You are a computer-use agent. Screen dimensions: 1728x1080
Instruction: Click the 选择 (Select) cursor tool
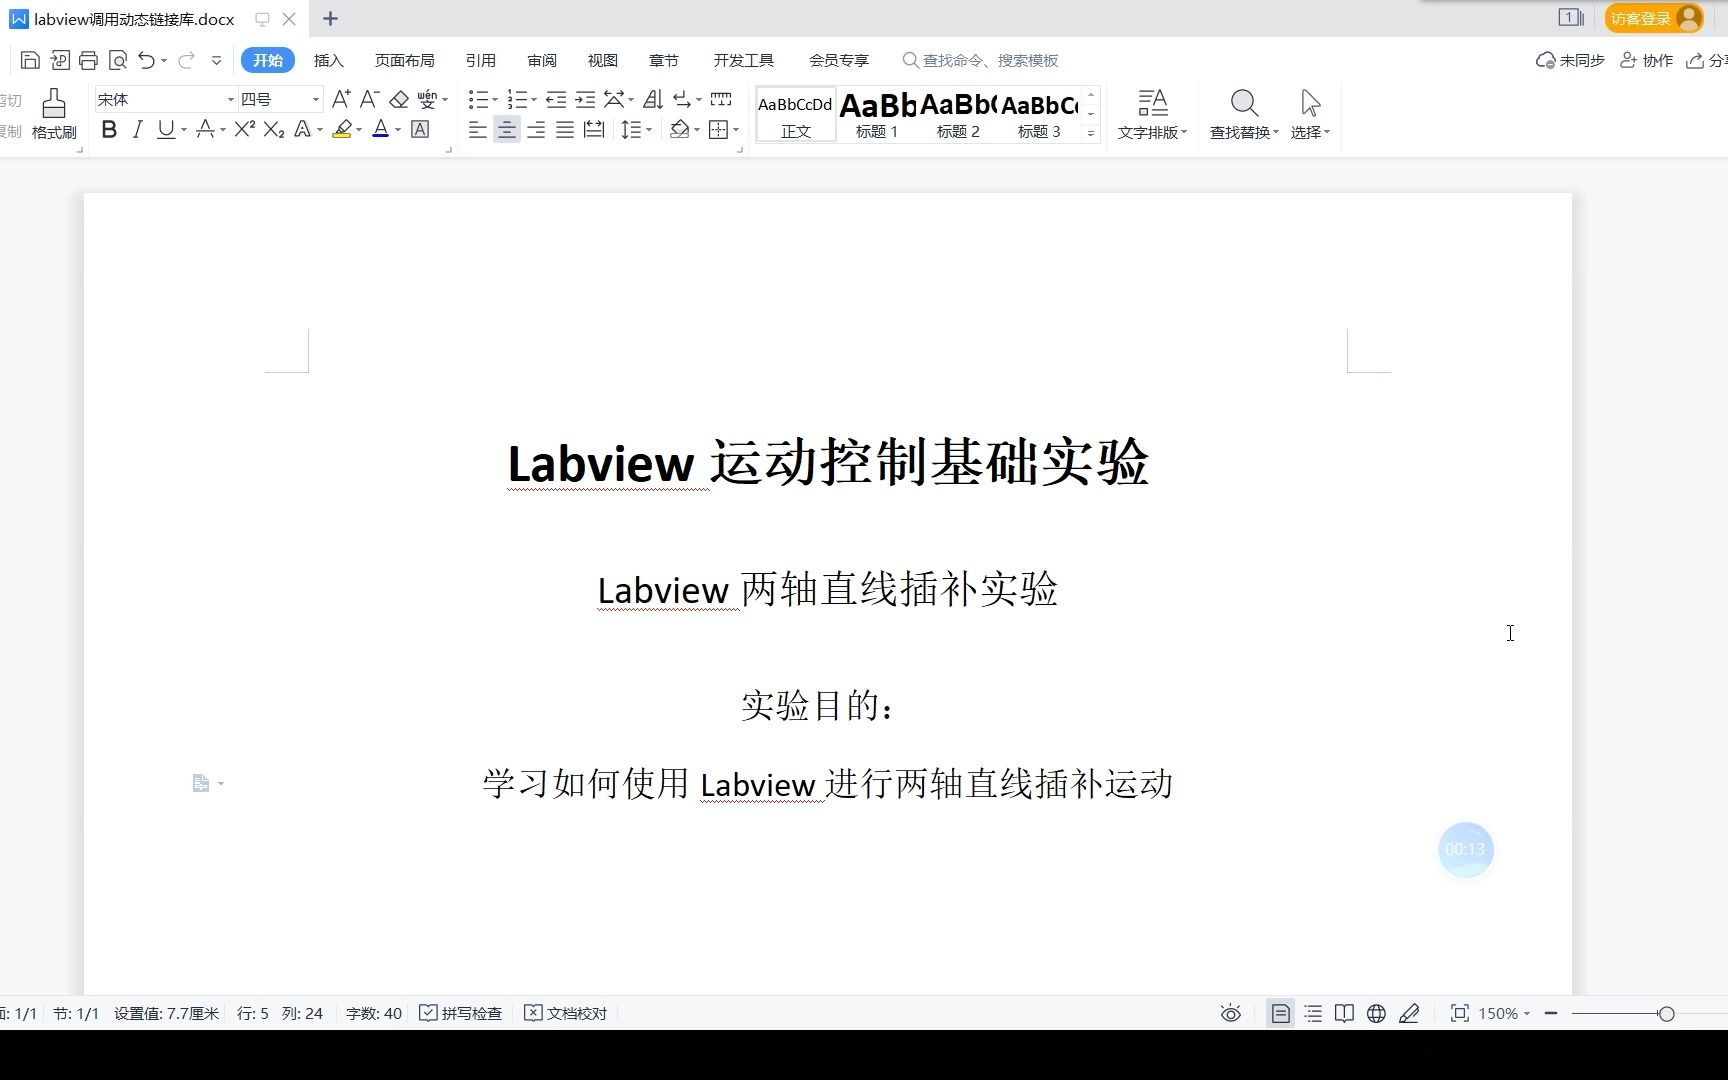tap(1310, 114)
